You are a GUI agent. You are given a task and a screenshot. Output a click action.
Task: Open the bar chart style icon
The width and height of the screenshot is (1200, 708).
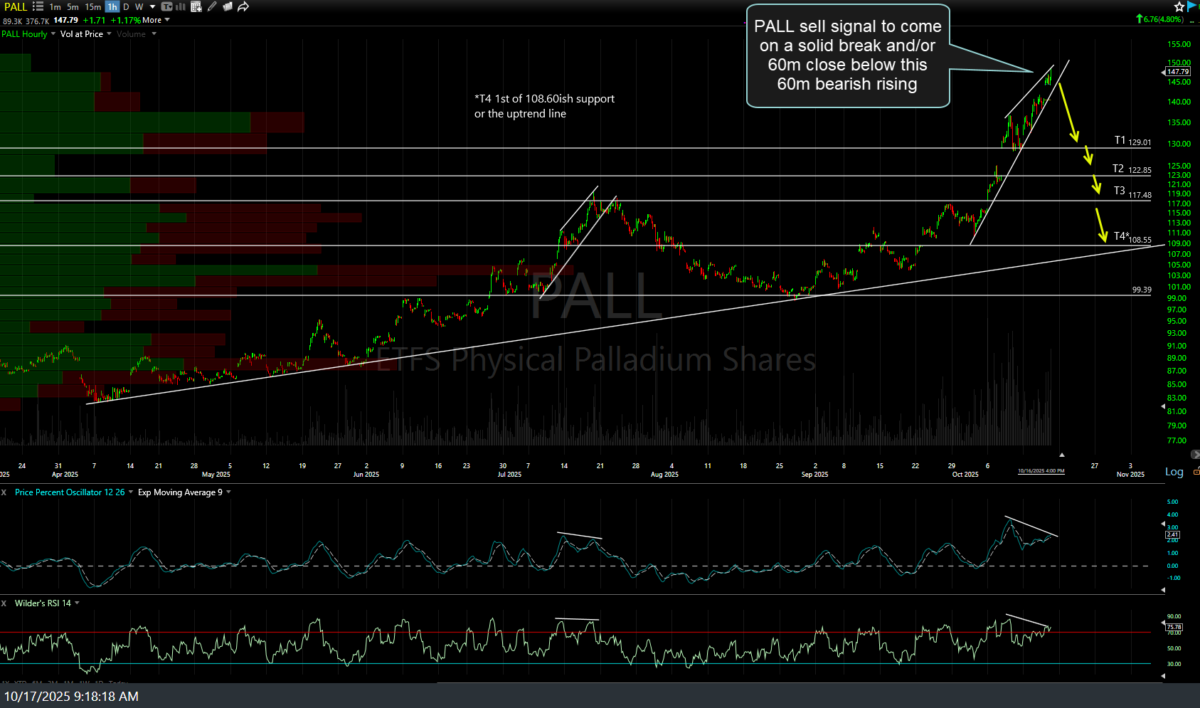[x=180, y=7]
